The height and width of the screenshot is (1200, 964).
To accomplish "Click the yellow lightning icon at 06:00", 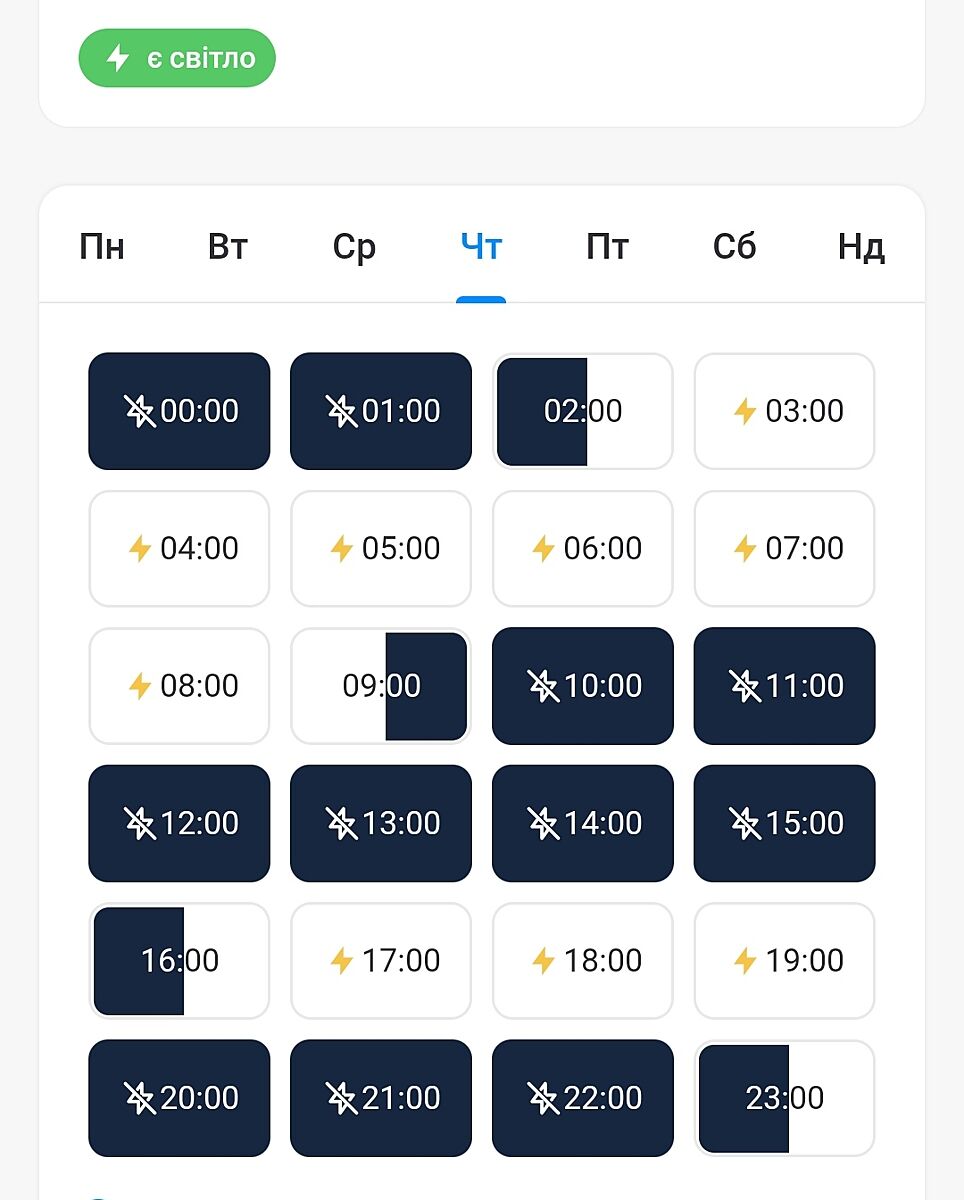I will point(543,548).
